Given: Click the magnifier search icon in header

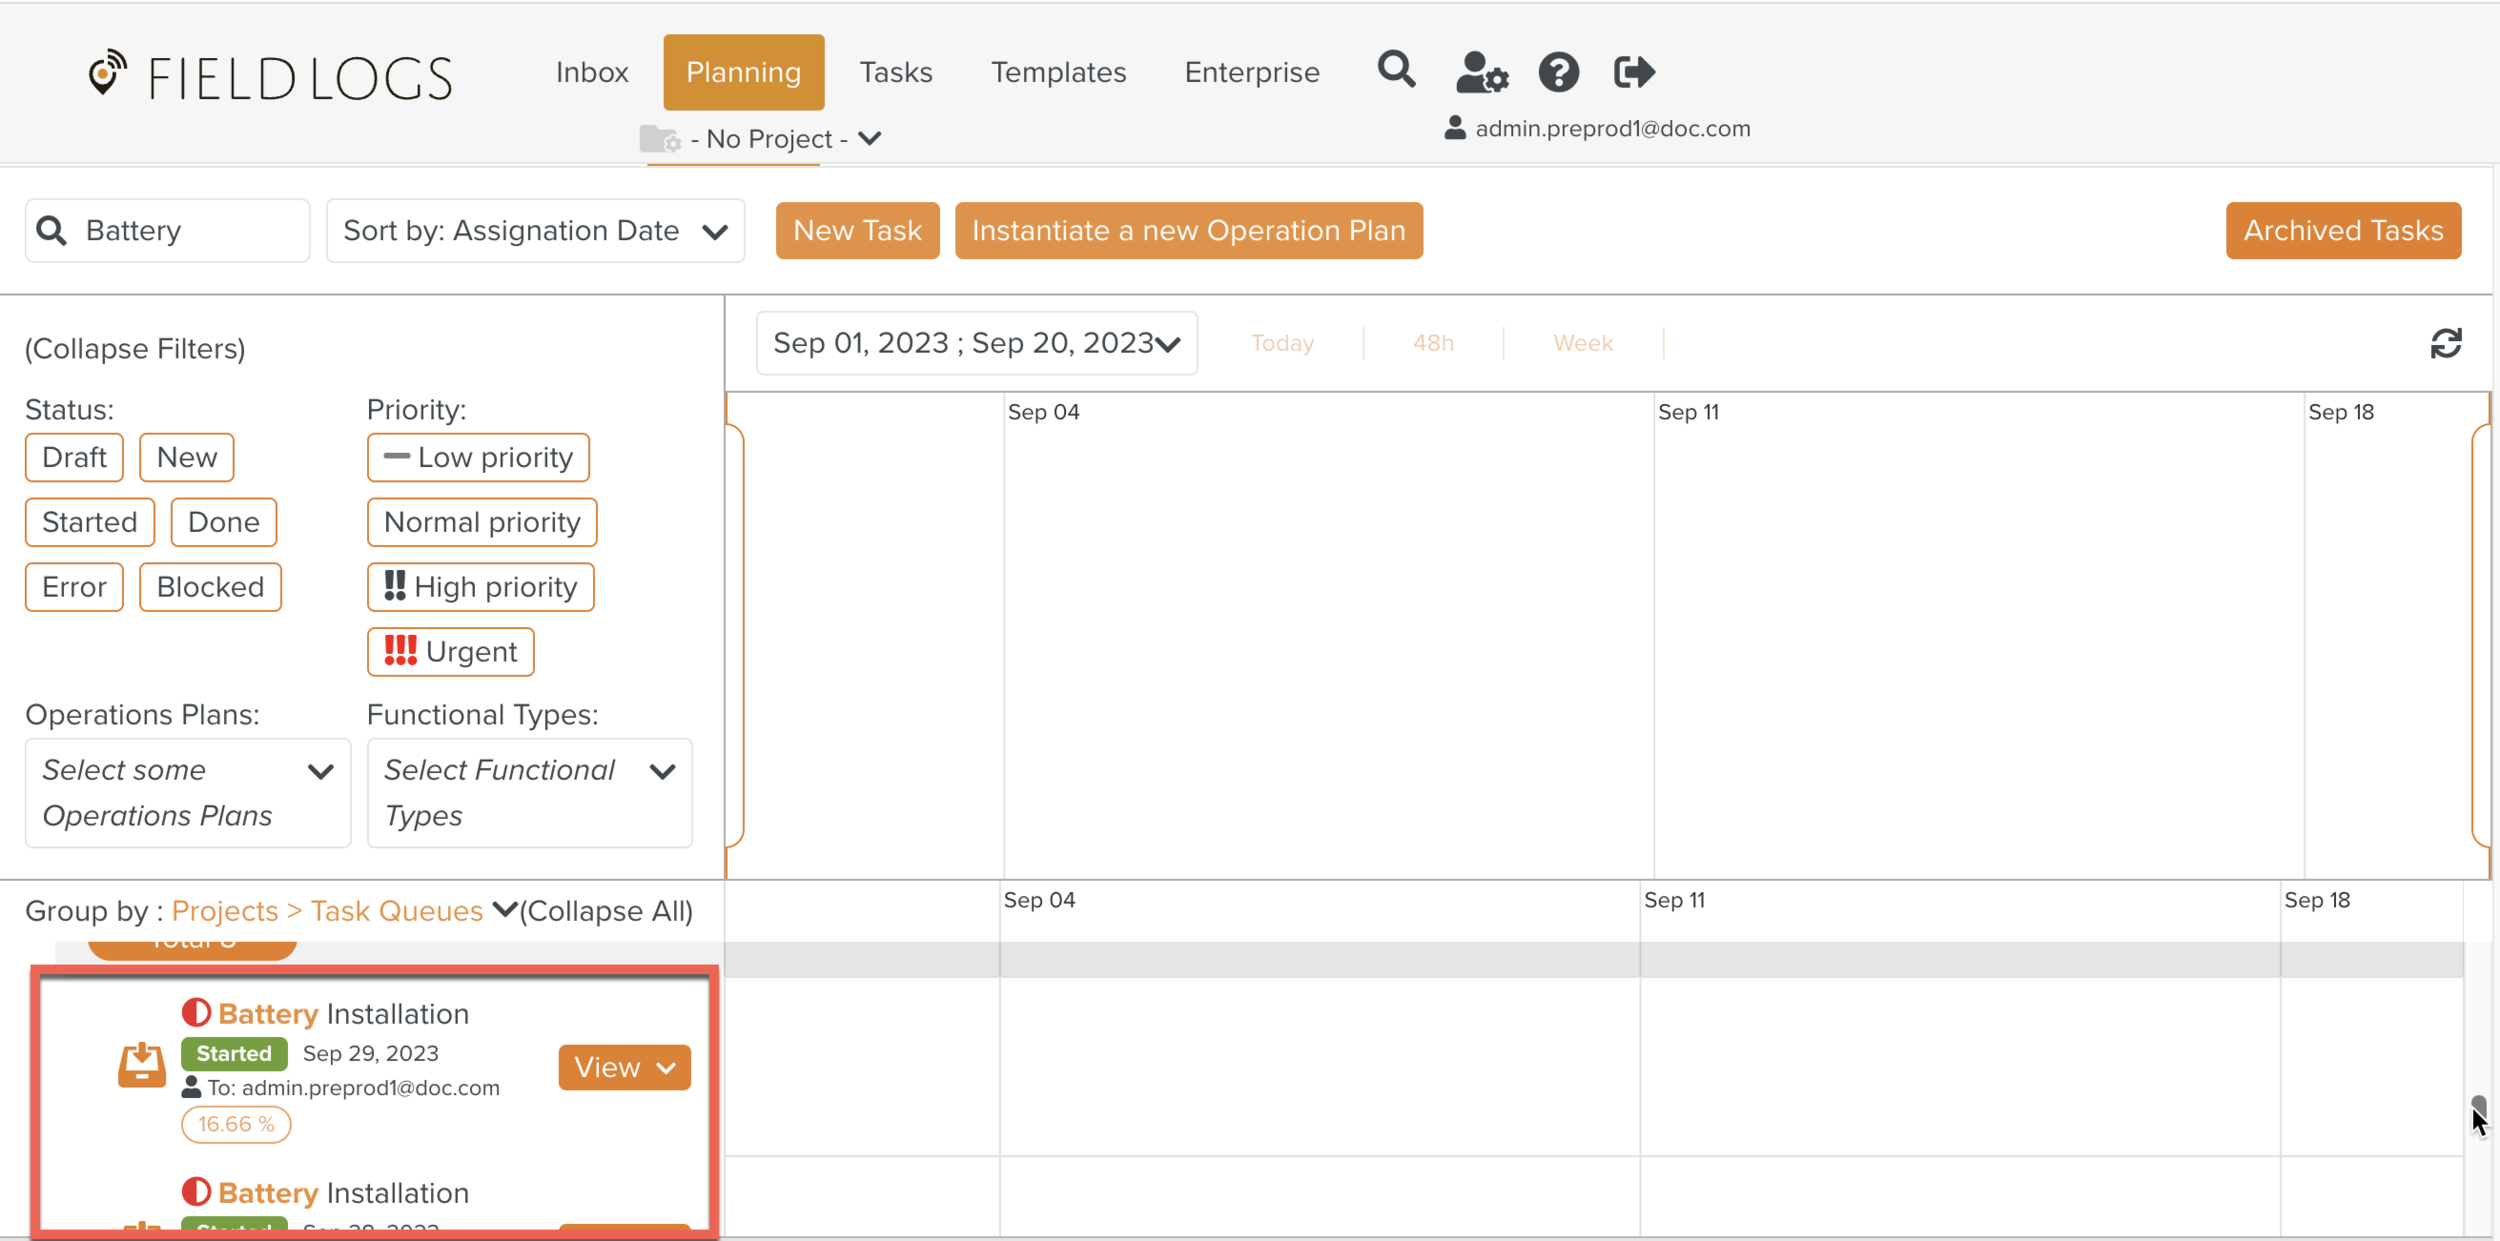Looking at the screenshot, I should (1396, 71).
